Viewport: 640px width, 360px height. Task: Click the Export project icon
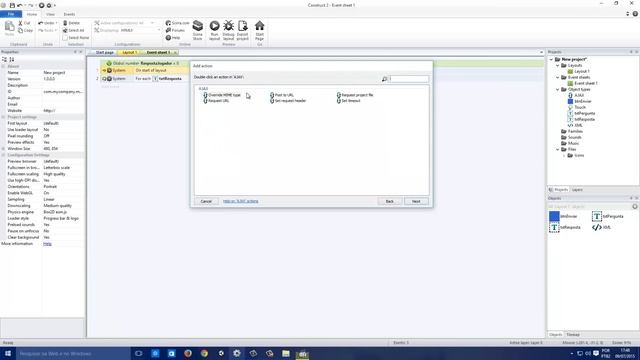click(242, 26)
